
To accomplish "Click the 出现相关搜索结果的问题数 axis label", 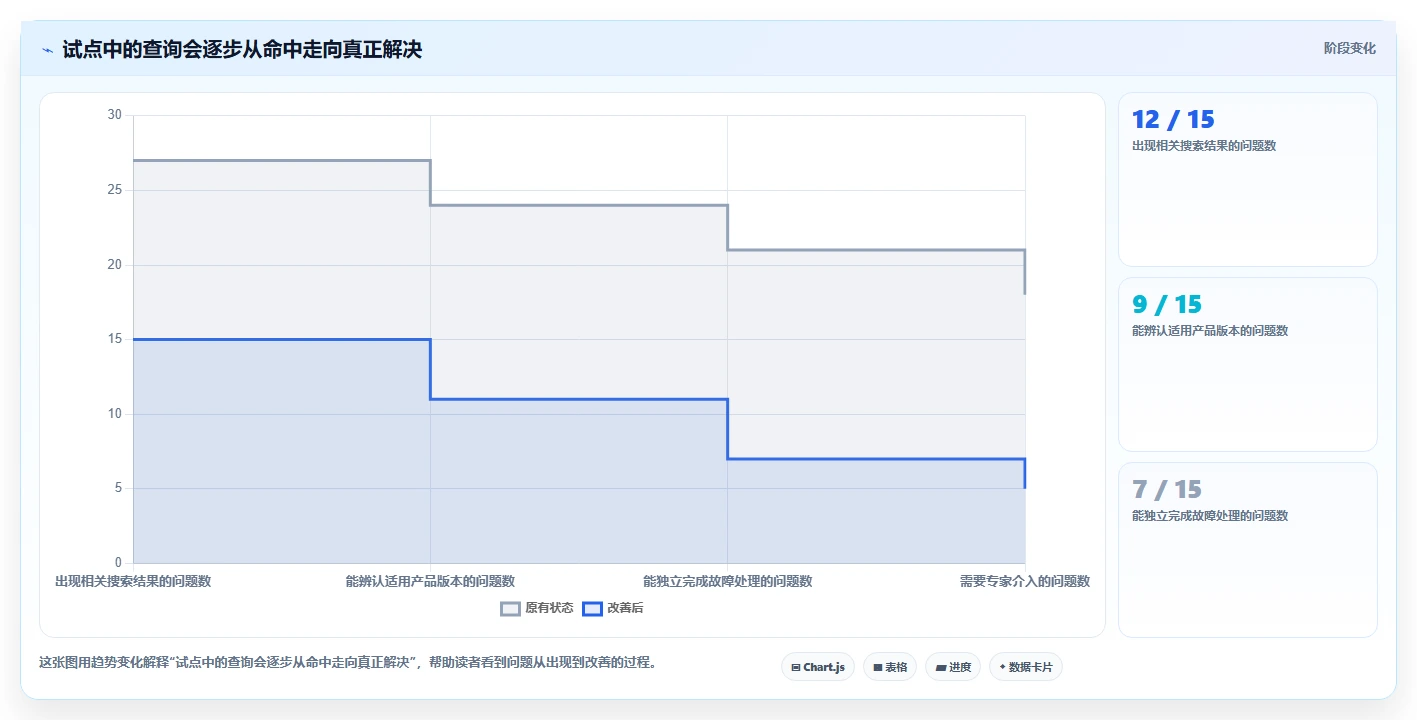I will [x=133, y=581].
